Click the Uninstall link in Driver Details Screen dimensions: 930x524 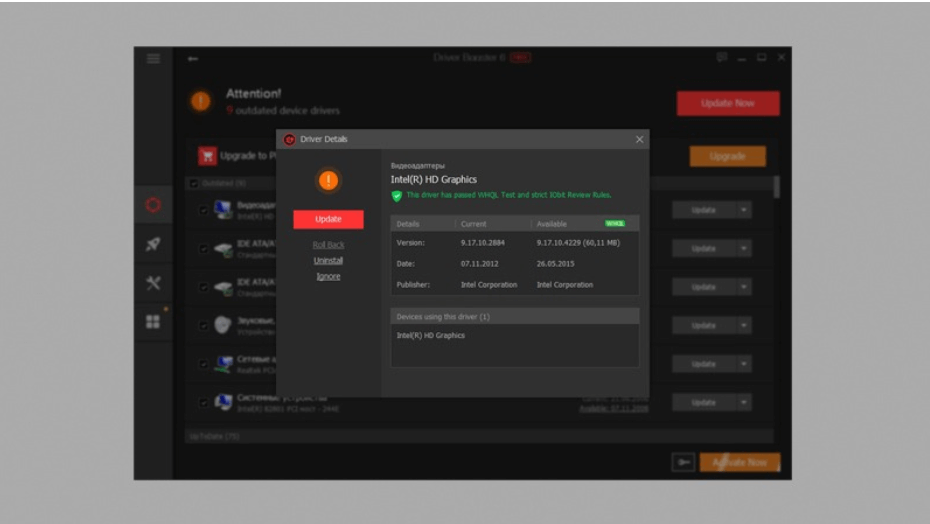[x=328, y=261]
